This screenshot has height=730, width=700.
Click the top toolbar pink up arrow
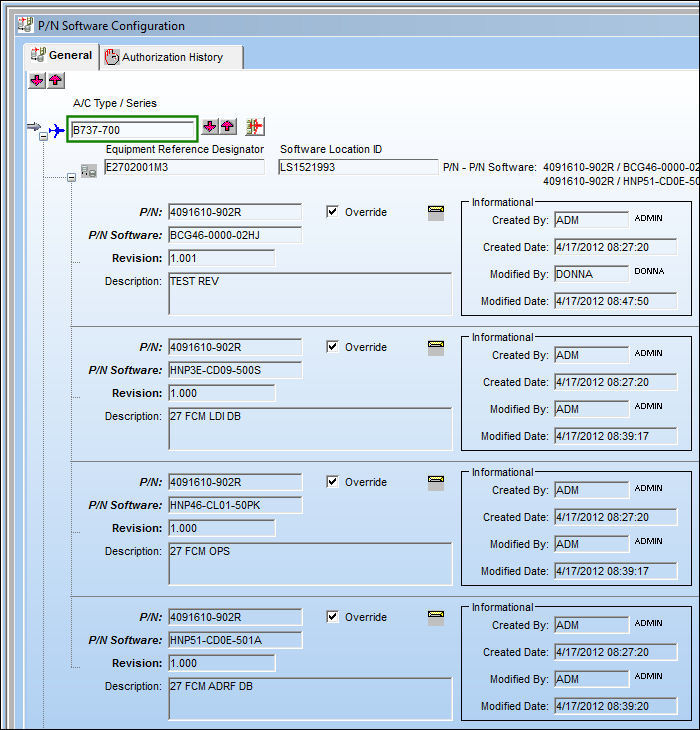coord(55,81)
